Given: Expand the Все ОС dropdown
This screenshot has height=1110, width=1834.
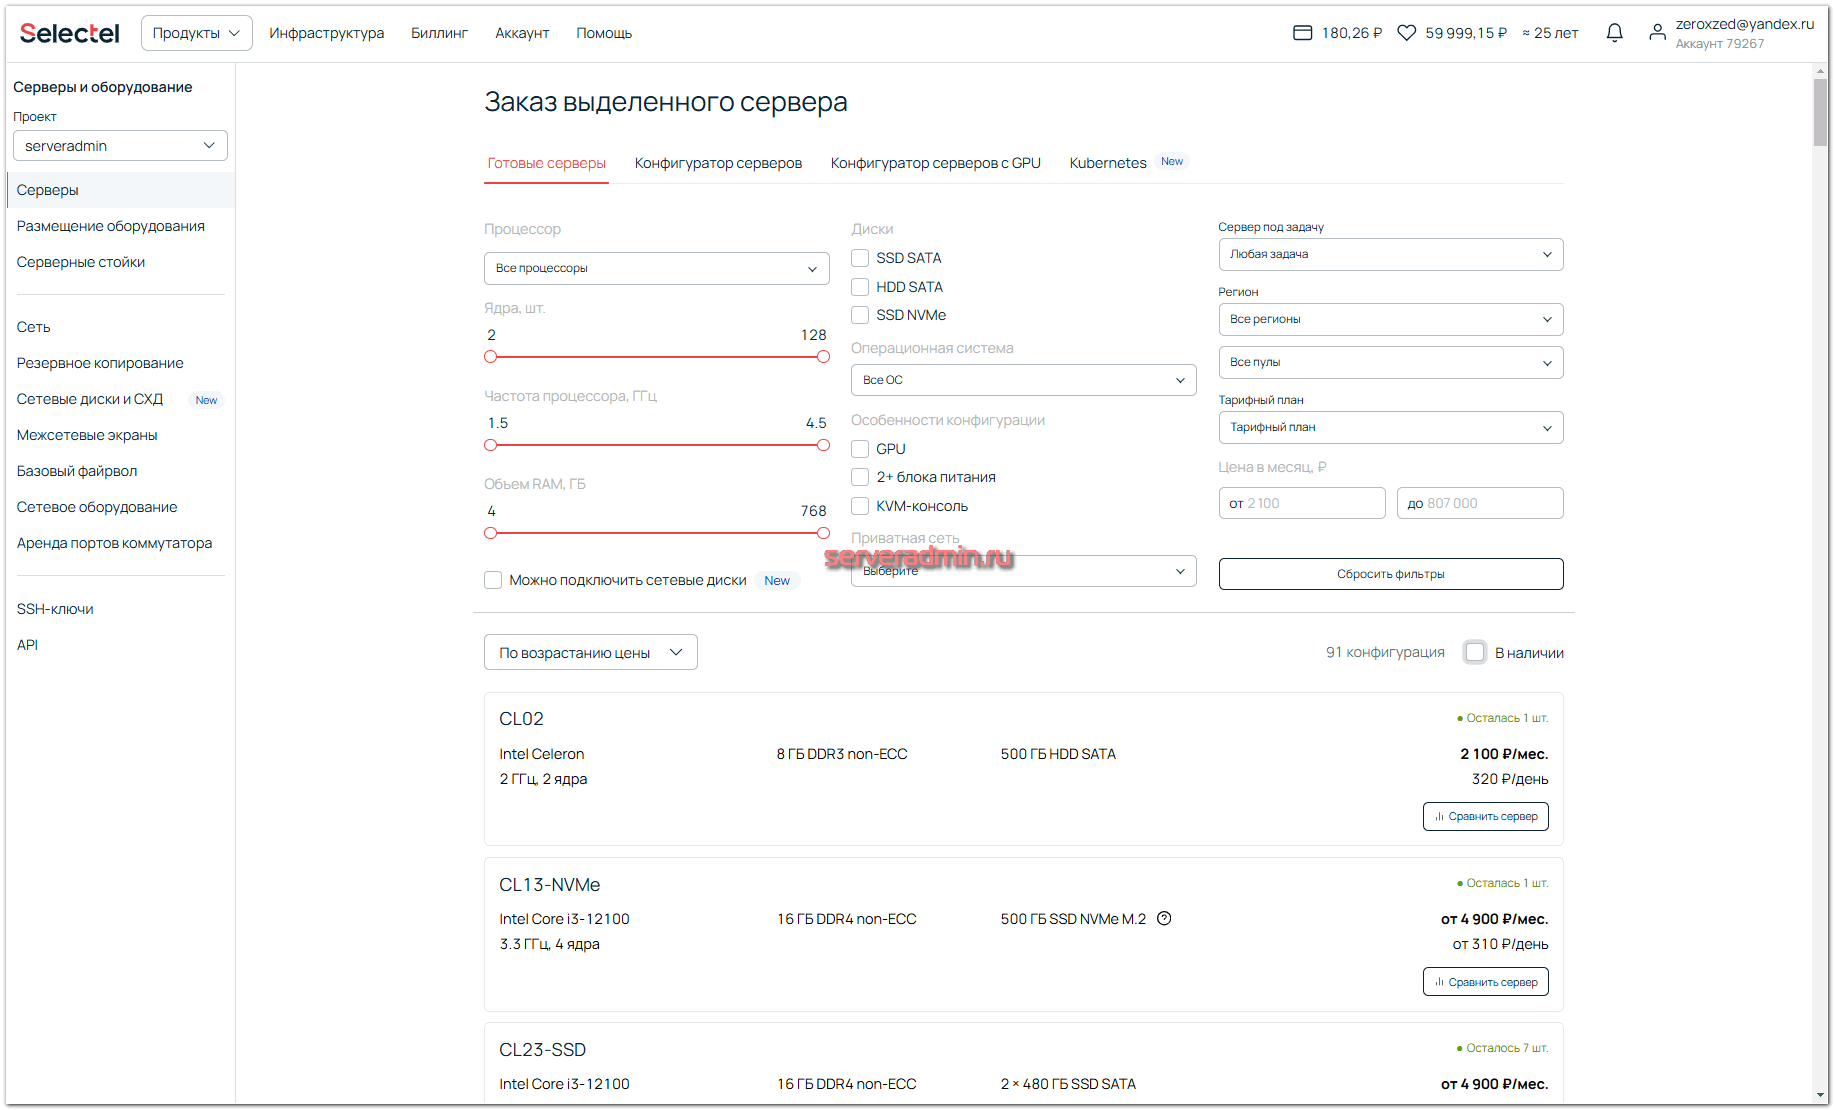Looking at the screenshot, I should pyautogui.click(x=1023, y=380).
